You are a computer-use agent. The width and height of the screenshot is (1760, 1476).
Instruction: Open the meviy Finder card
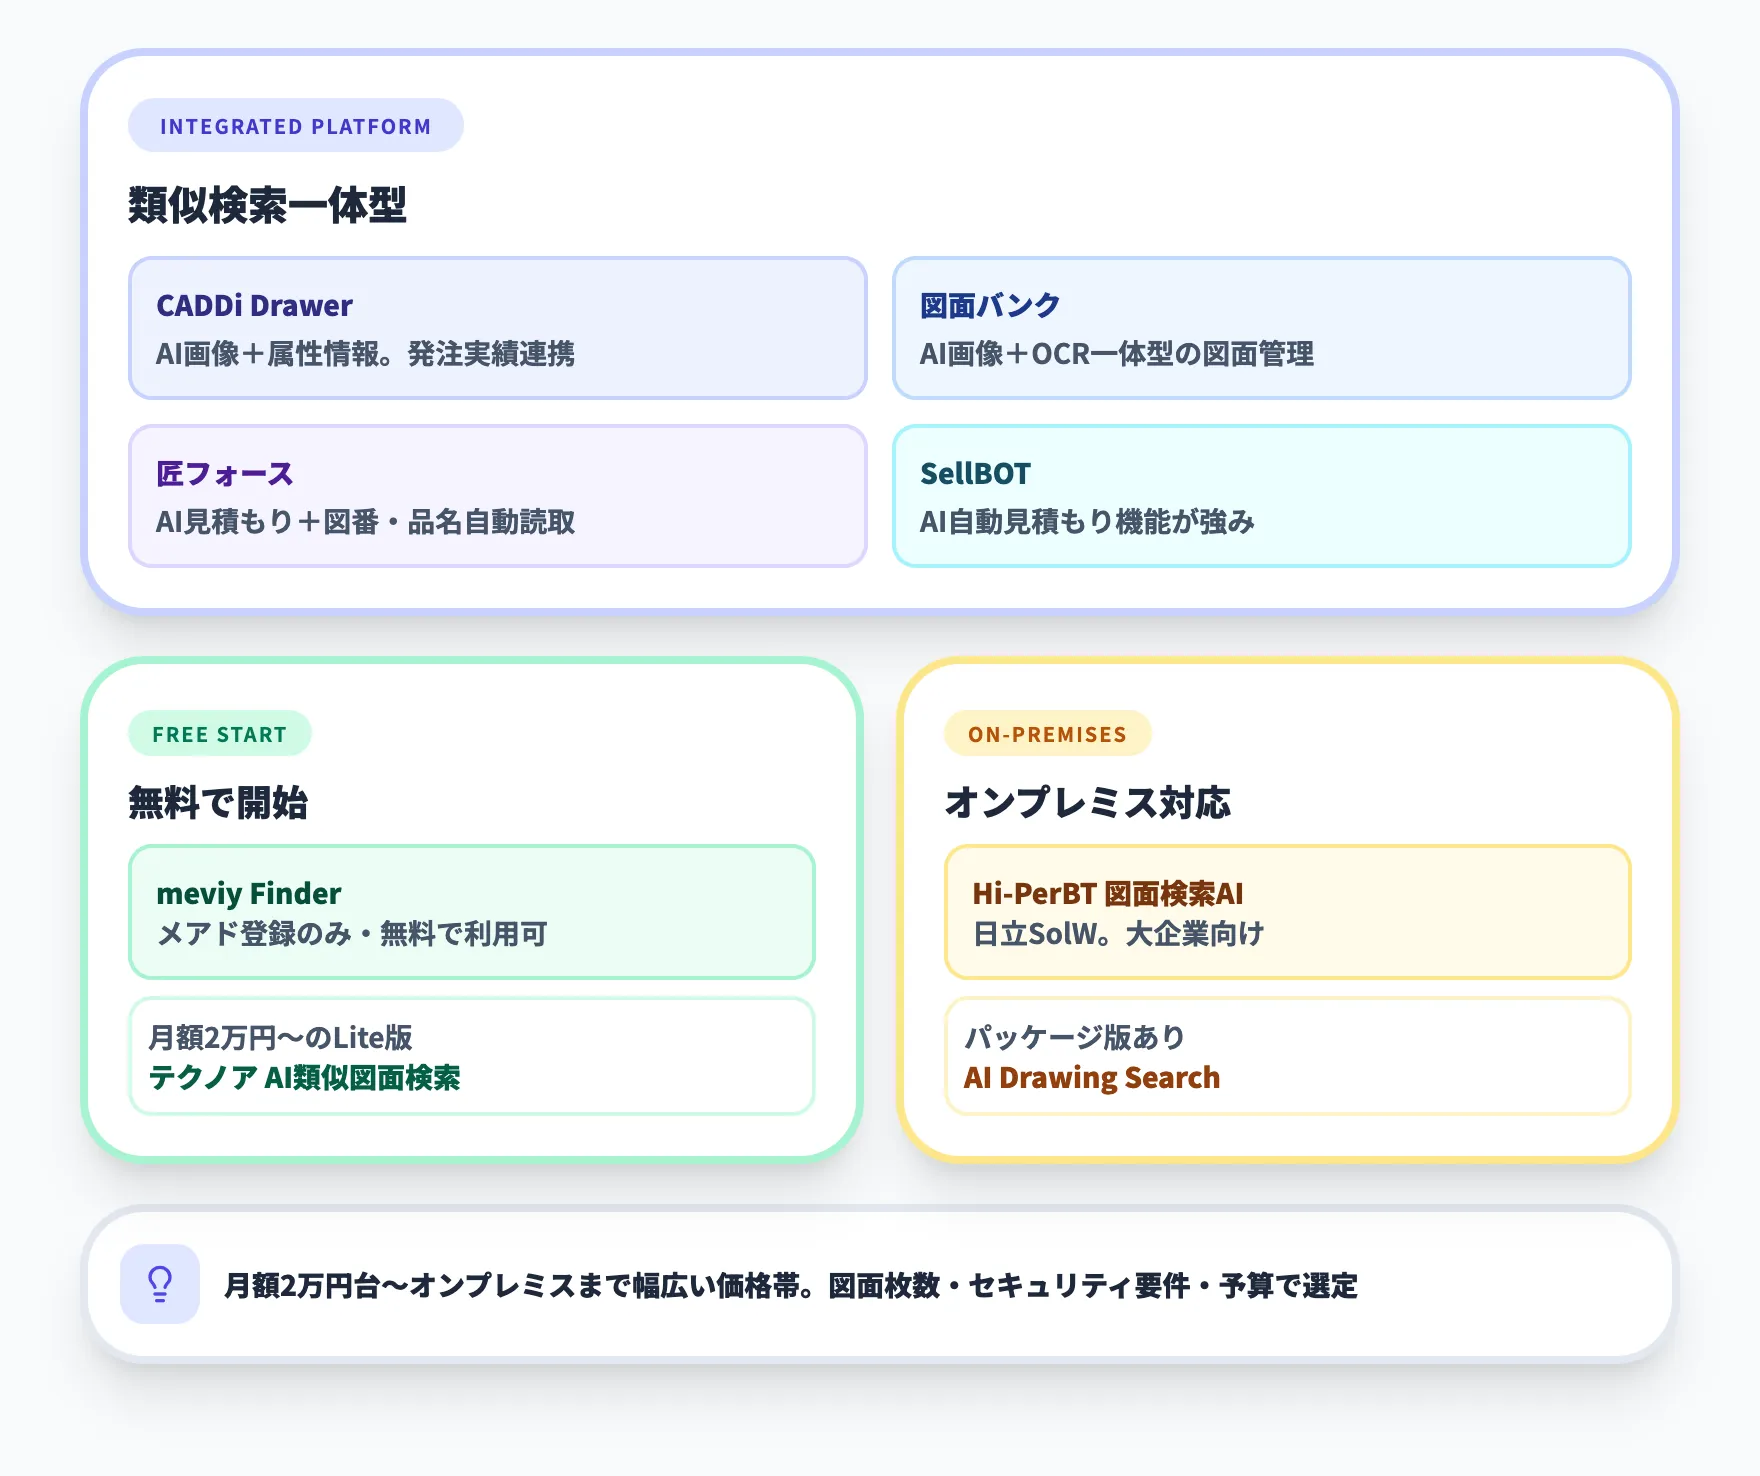(x=471, y=912)
